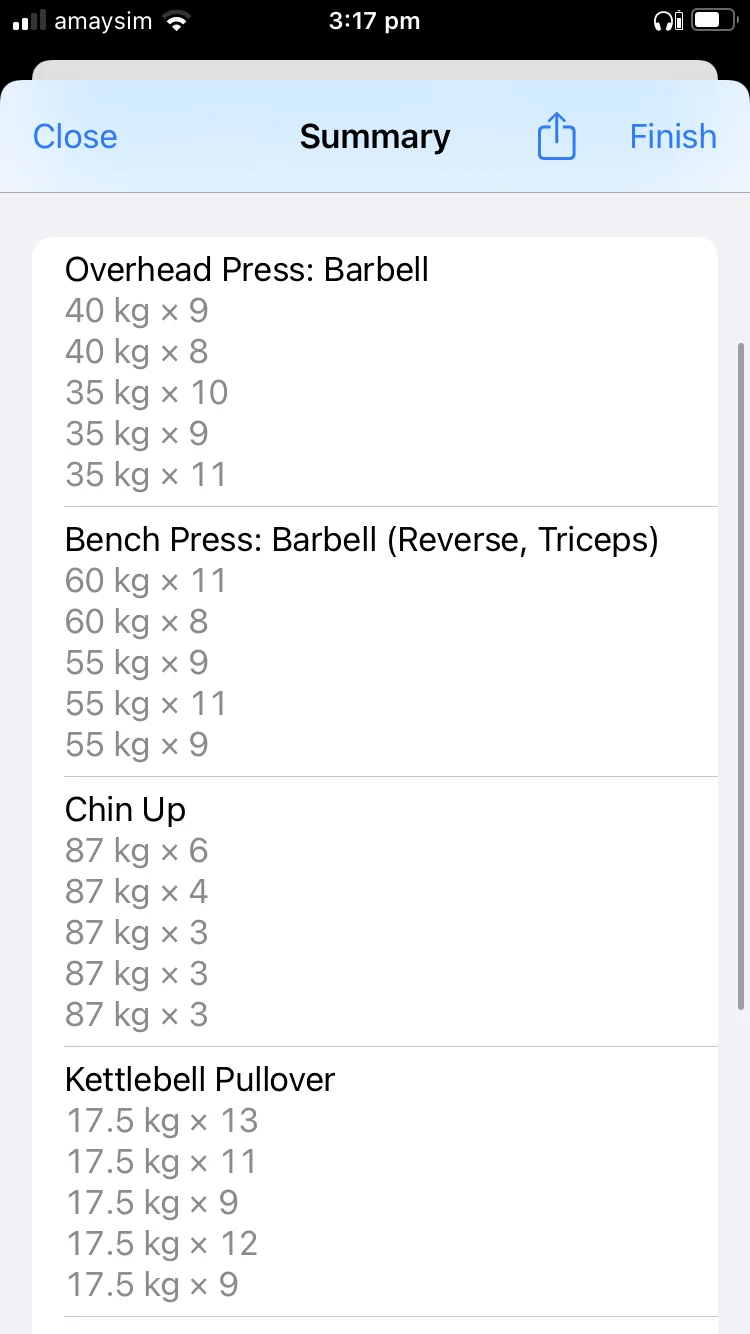This screenshot has height=1334, width=750.
Task: Tap the Wi-Fi icon in status bar
Action: click(x=177, y=21)
